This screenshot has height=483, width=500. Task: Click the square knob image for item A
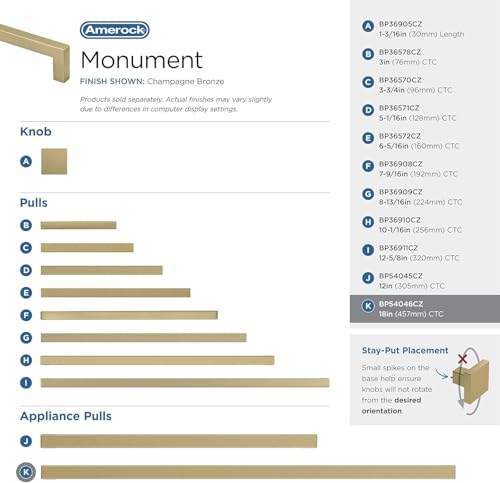[54, 162]
